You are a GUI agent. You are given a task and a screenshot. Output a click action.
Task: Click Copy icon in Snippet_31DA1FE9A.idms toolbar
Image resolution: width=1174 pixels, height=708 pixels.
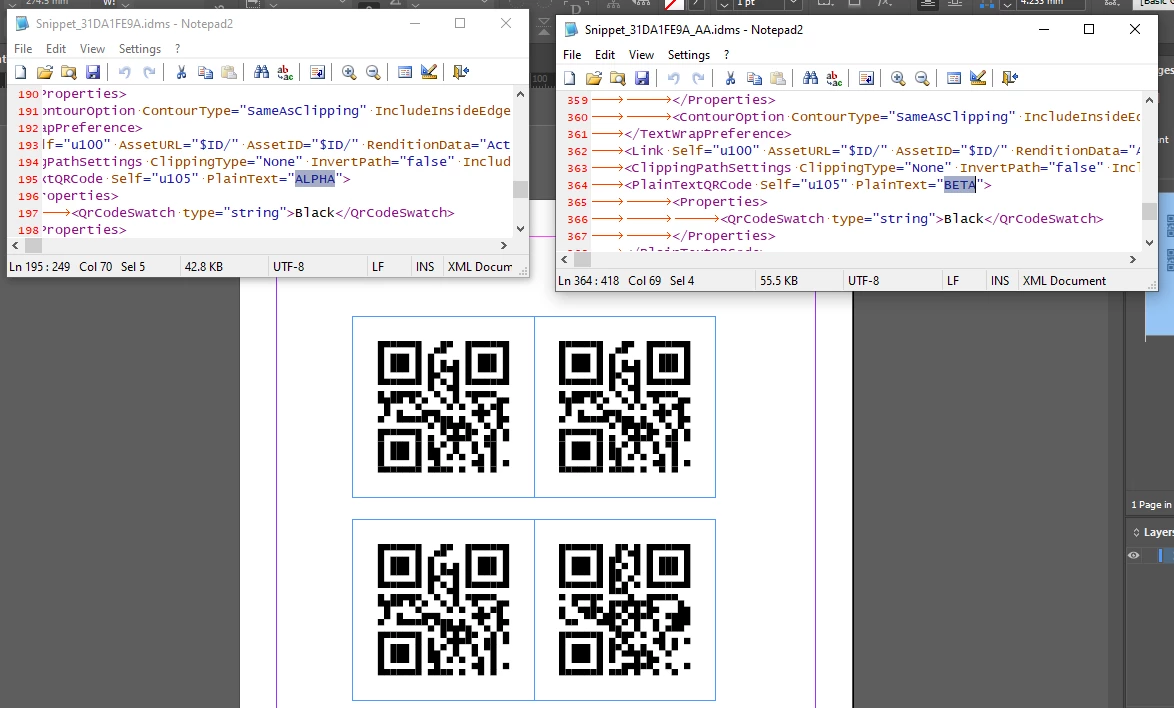pyautogui.click(x=205, y=72)
